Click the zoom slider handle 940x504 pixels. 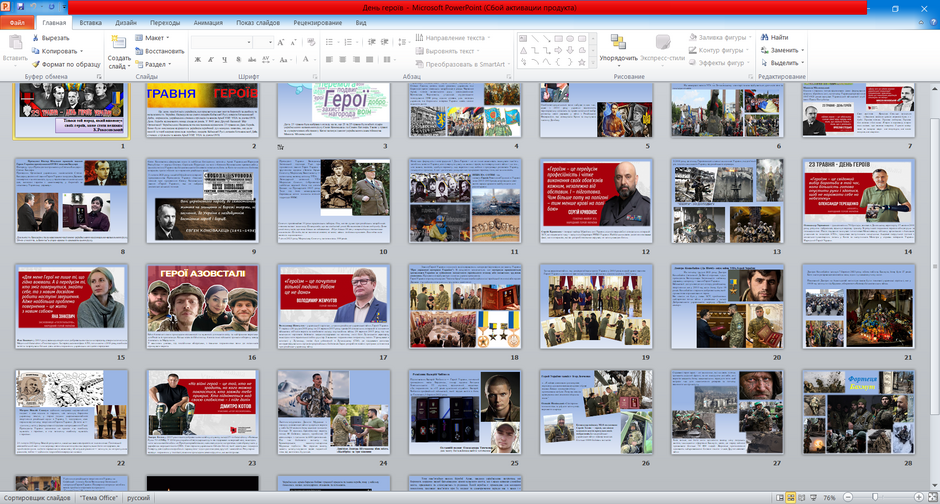[x=875, y=497]
